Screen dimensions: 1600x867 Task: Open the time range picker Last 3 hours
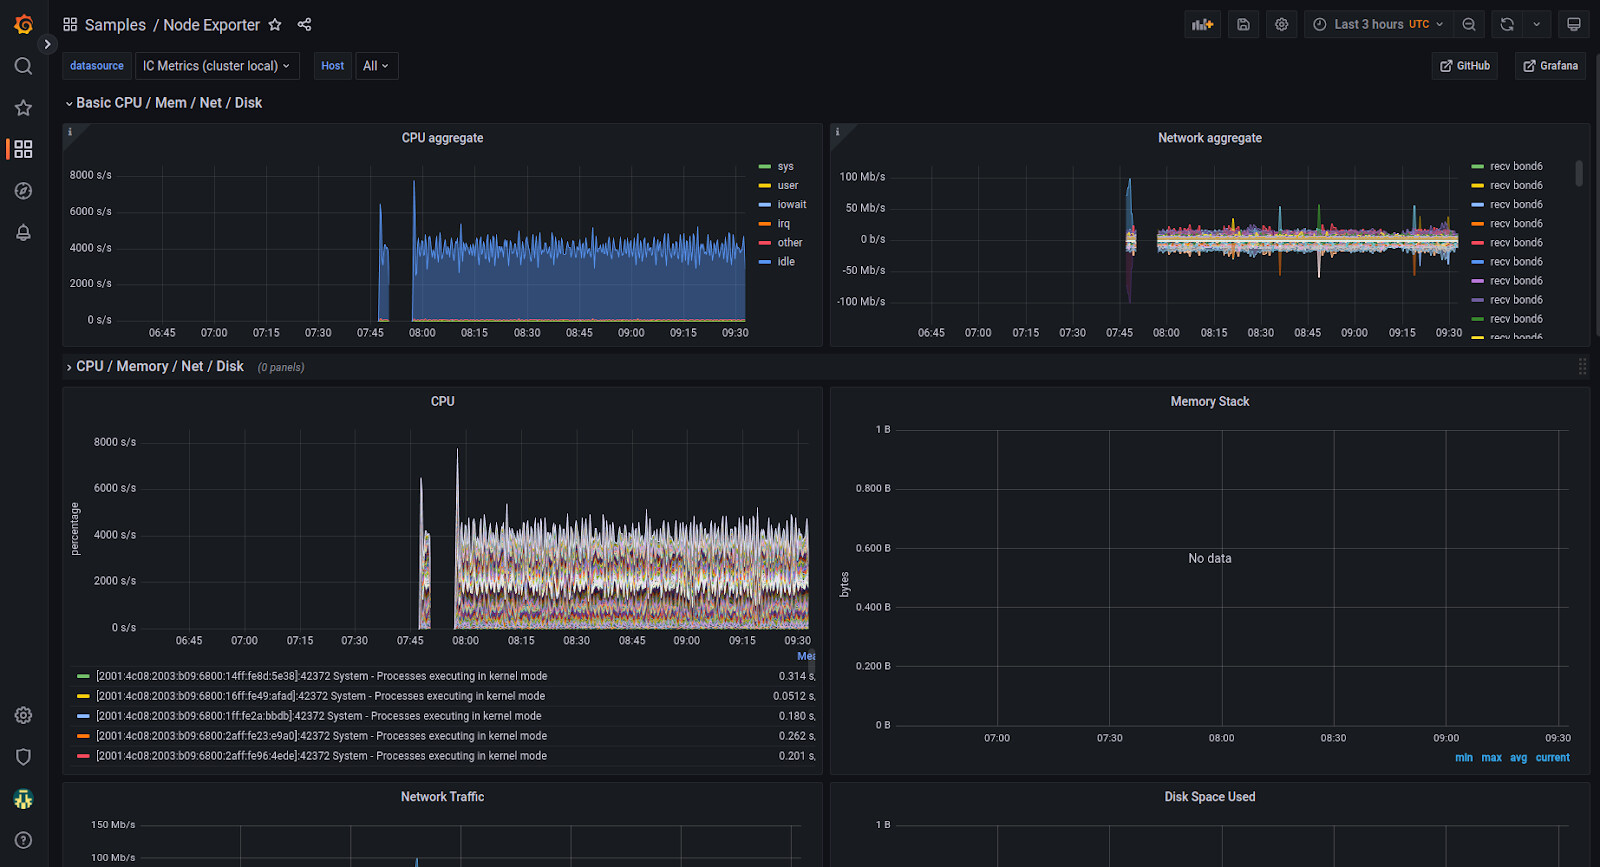tap(1378, 24)
